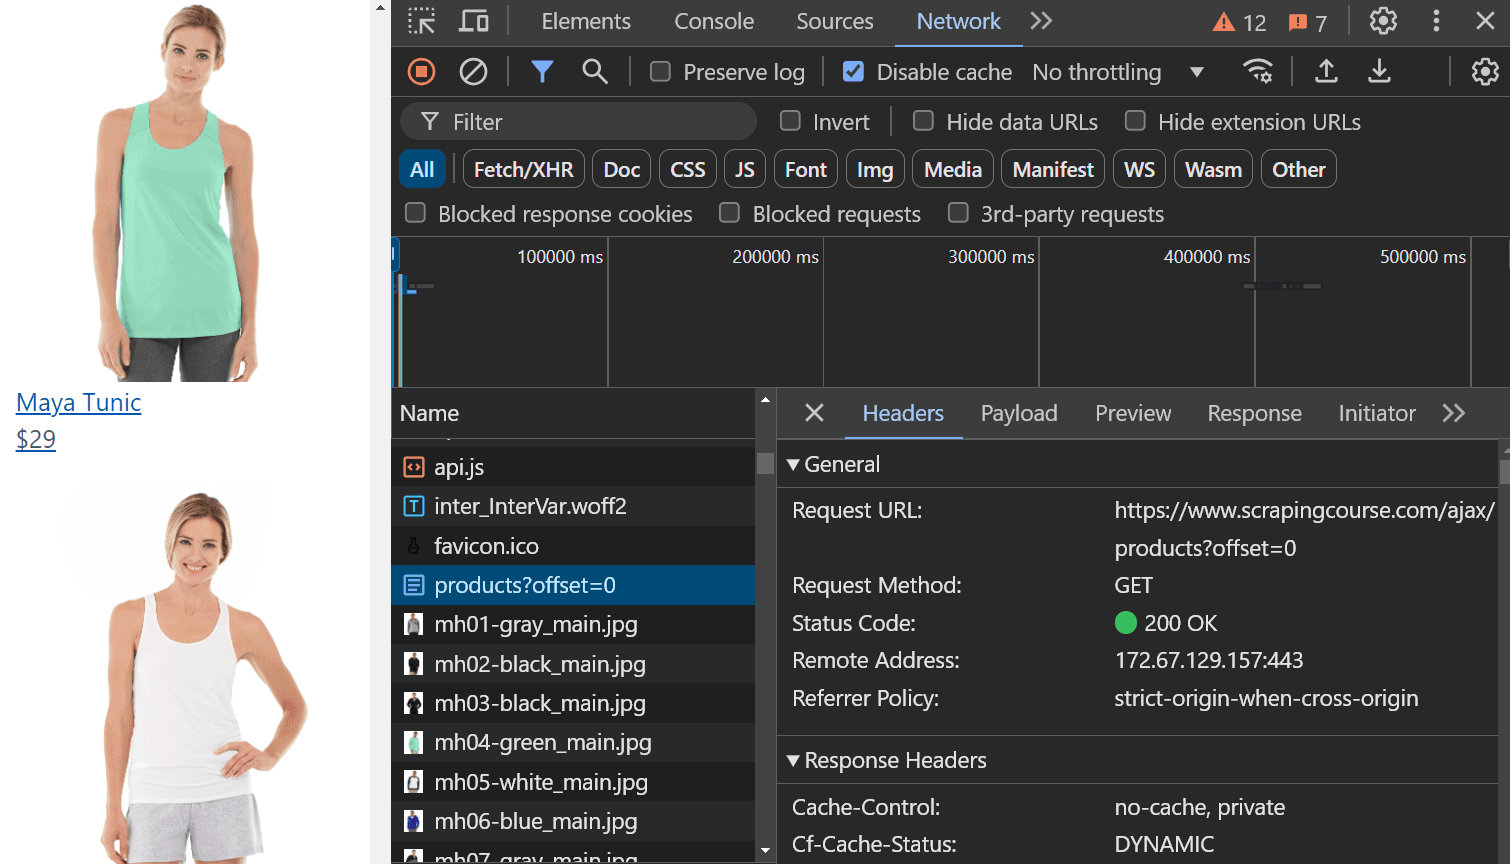Viewport: 1510px width, 864px height.
Task: Filter requests by WS type
Action: [x=1139, y=169]
